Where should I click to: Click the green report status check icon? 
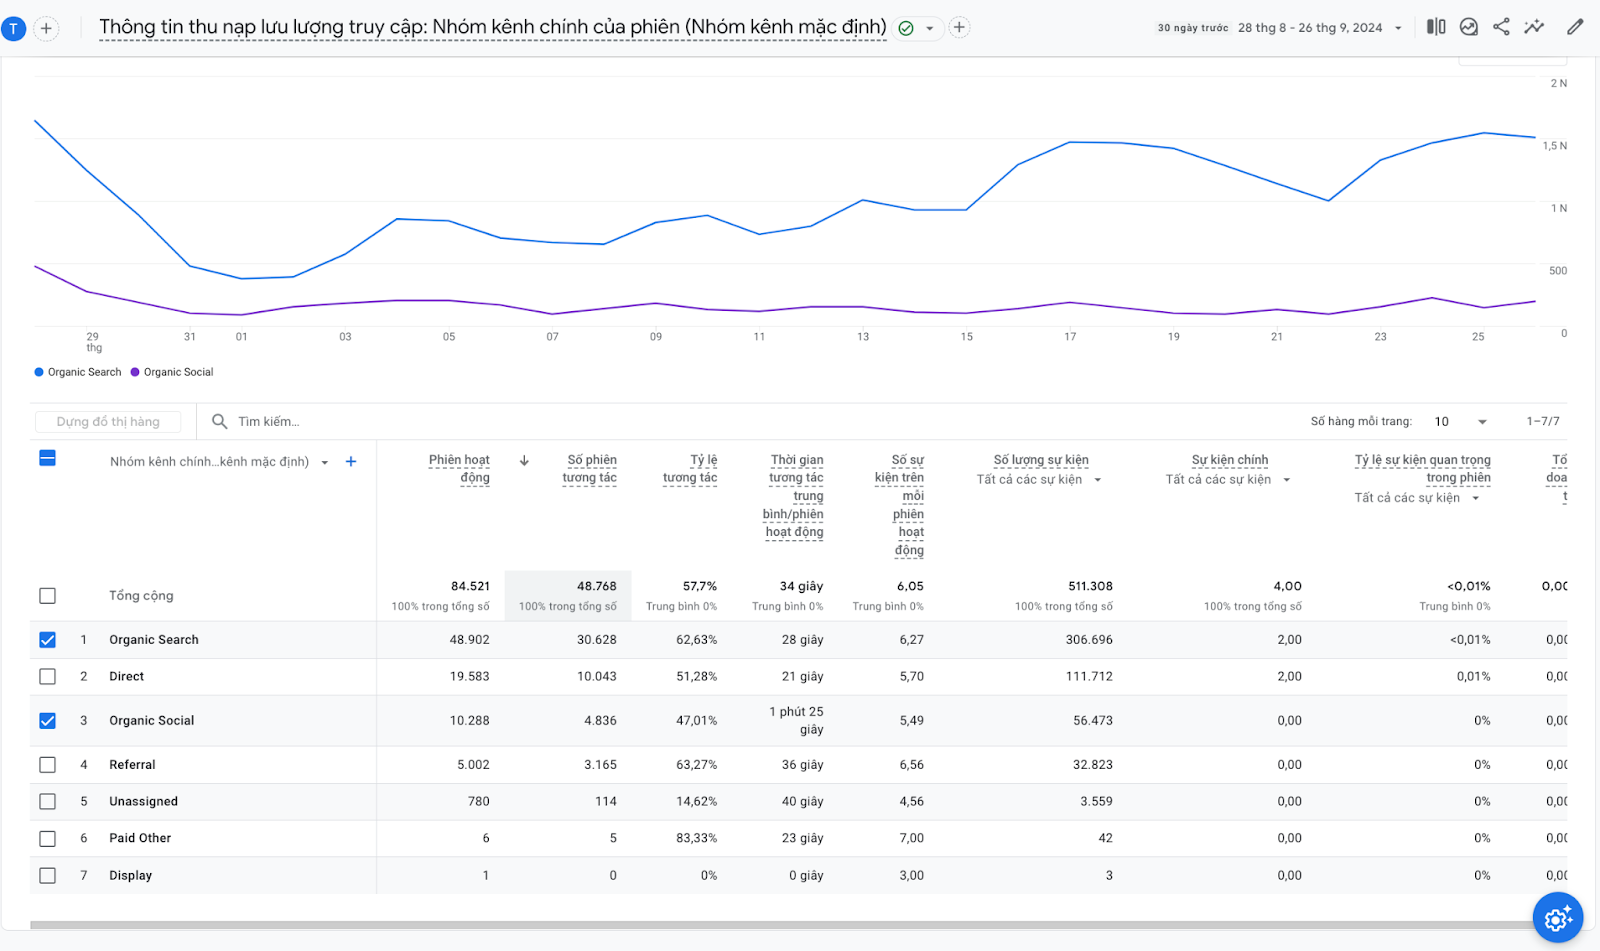(906, 28)
